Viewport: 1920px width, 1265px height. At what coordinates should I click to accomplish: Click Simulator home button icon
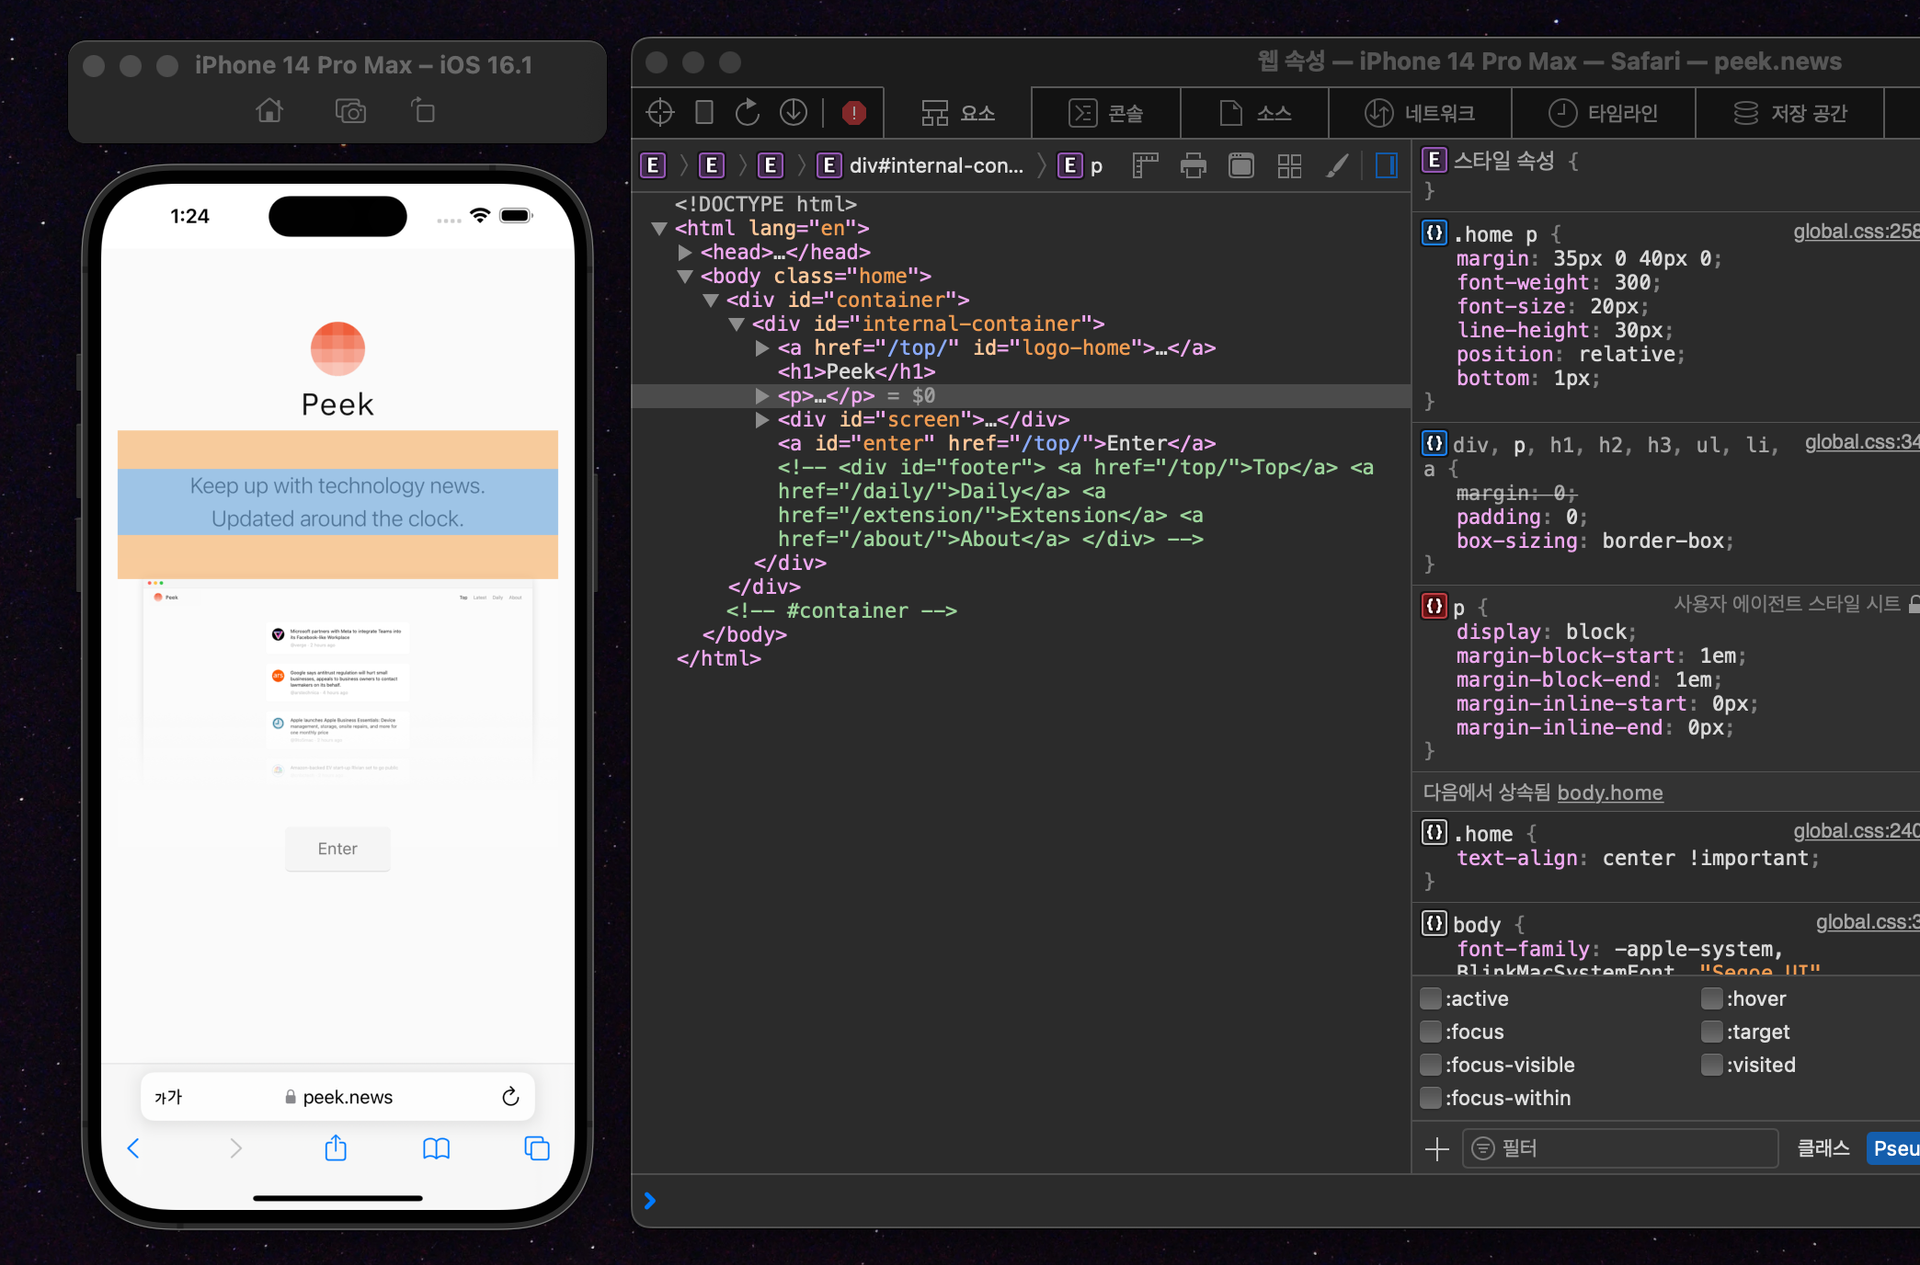(x=269, y=111)
